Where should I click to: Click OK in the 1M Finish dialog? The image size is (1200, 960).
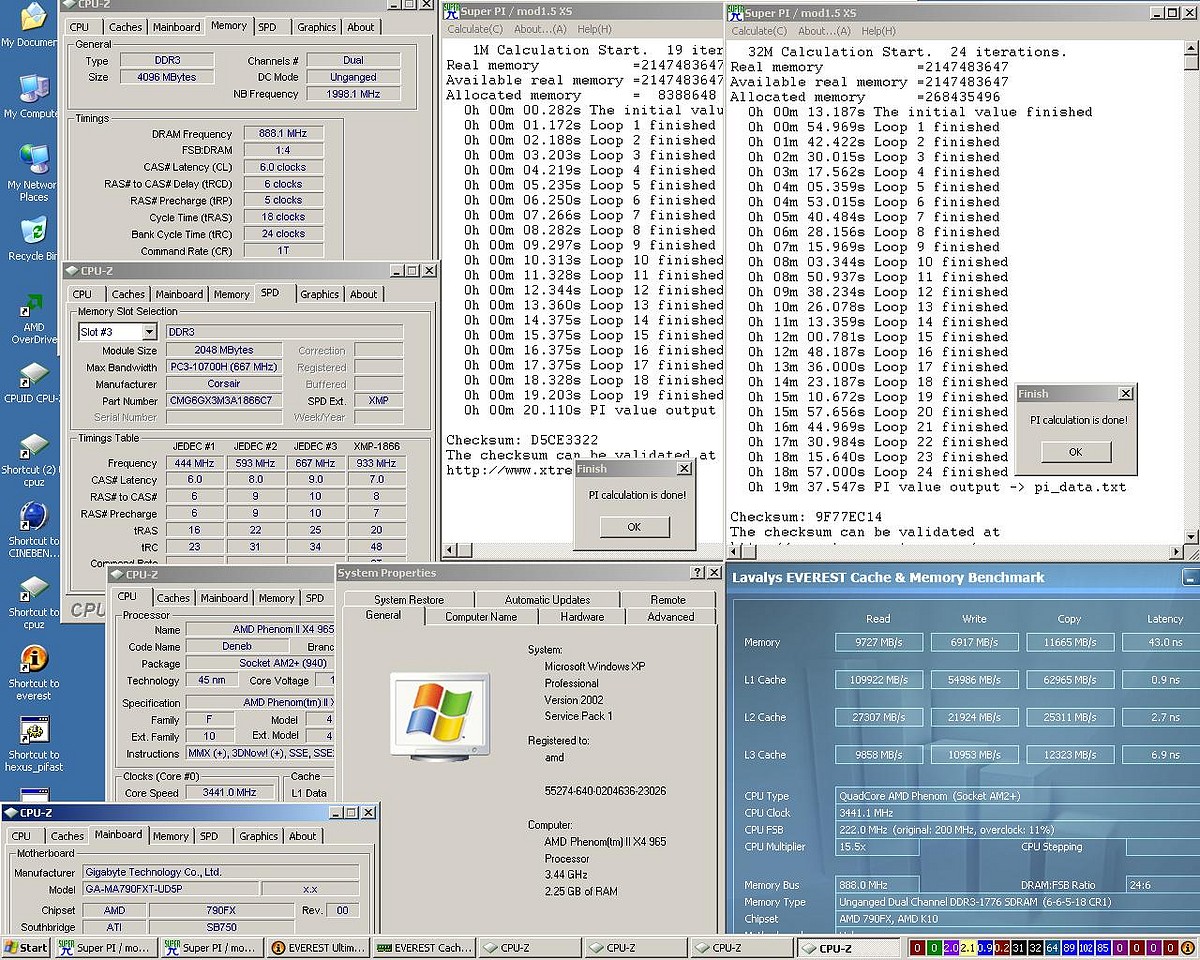[634, 527]
